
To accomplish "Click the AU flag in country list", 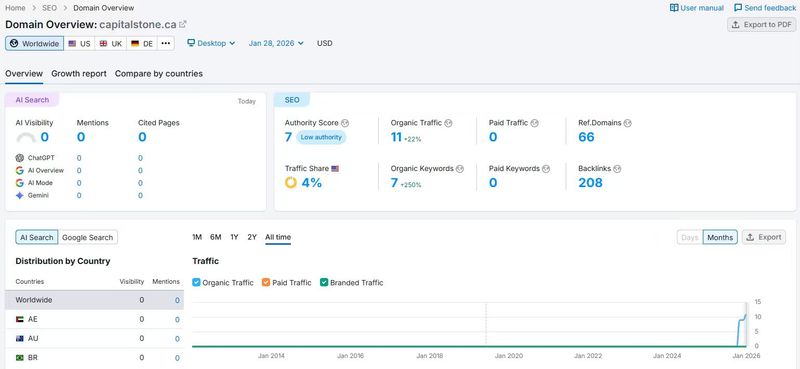I will [x=20, y=339].
